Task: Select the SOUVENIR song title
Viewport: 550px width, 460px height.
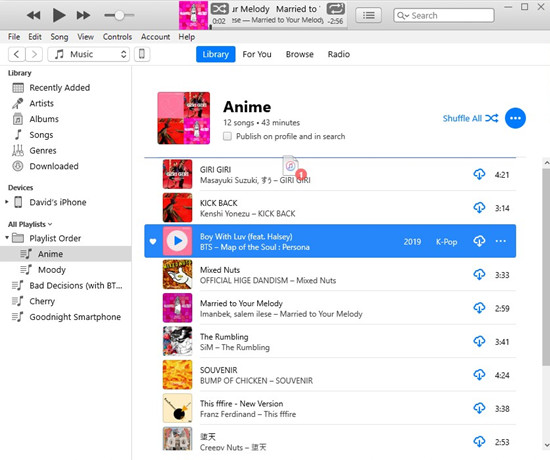Action: click(x=219, y=370)
